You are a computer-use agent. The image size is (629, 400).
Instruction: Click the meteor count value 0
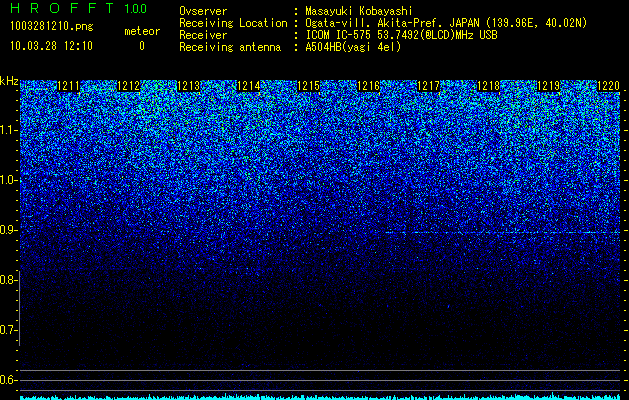tap(142, 46)
